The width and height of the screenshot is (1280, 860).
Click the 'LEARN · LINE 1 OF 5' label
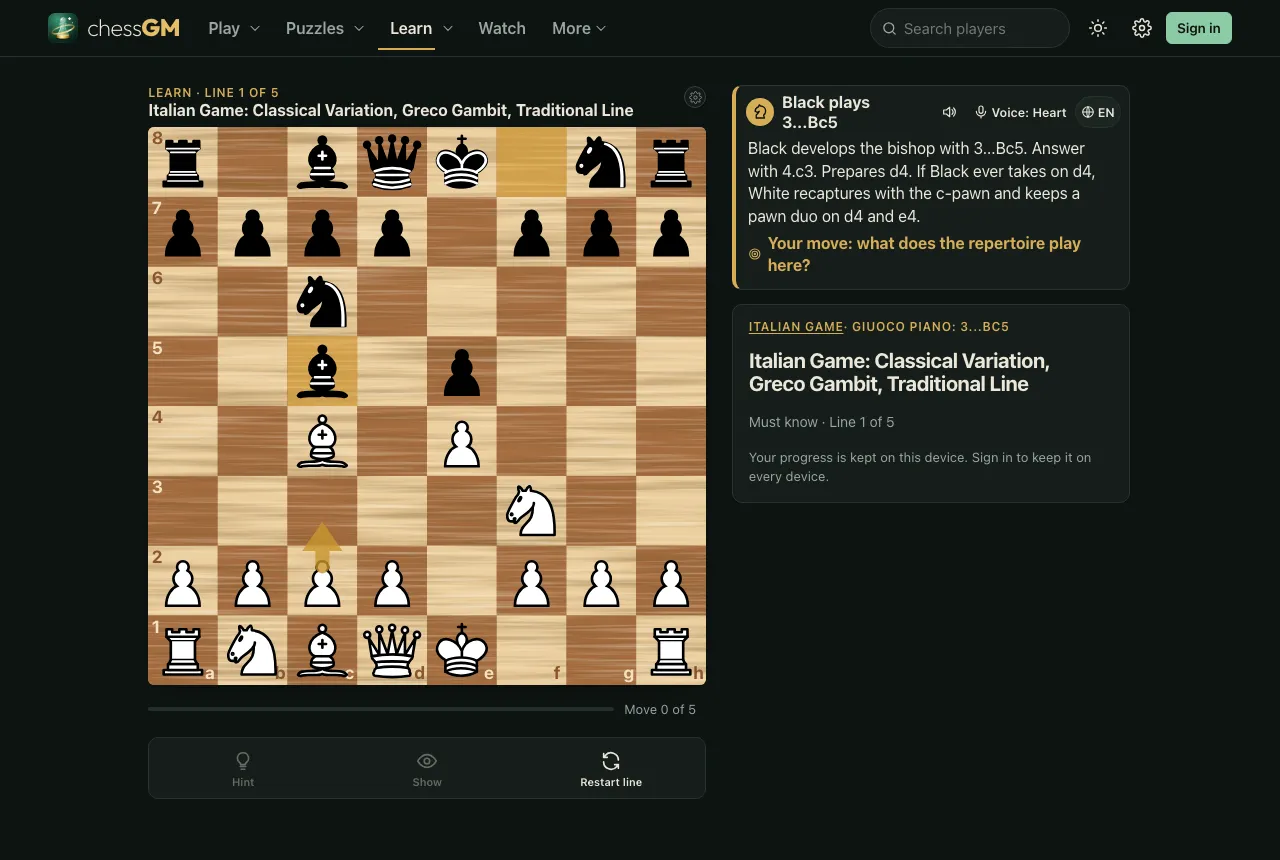pyautogui.click(x=214, y=93)
